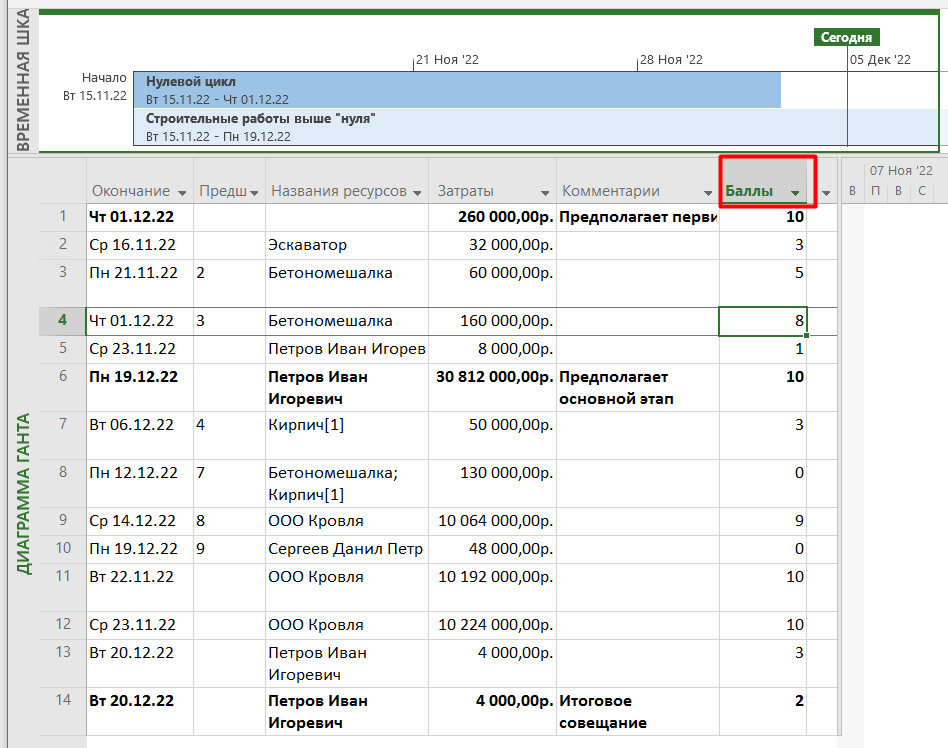Open the Названия ресурсов column filter dropdown
The height and width of the screenshot is (748, 948).
(417, 193)
